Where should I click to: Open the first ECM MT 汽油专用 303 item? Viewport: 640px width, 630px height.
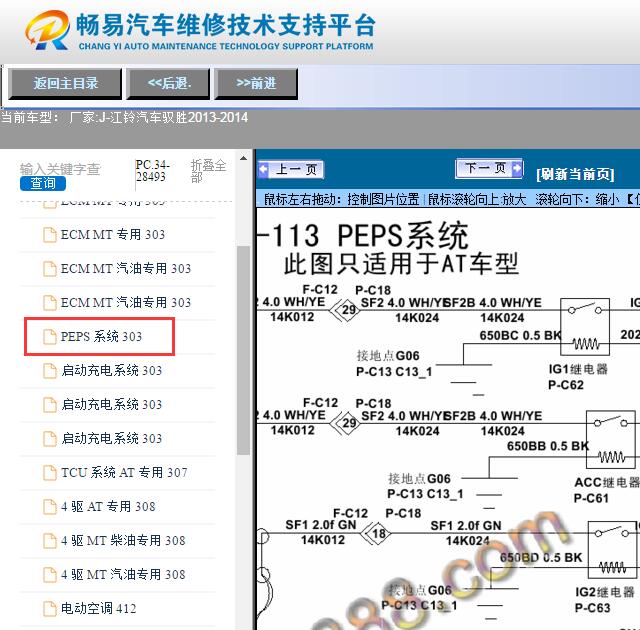[126, 268]
